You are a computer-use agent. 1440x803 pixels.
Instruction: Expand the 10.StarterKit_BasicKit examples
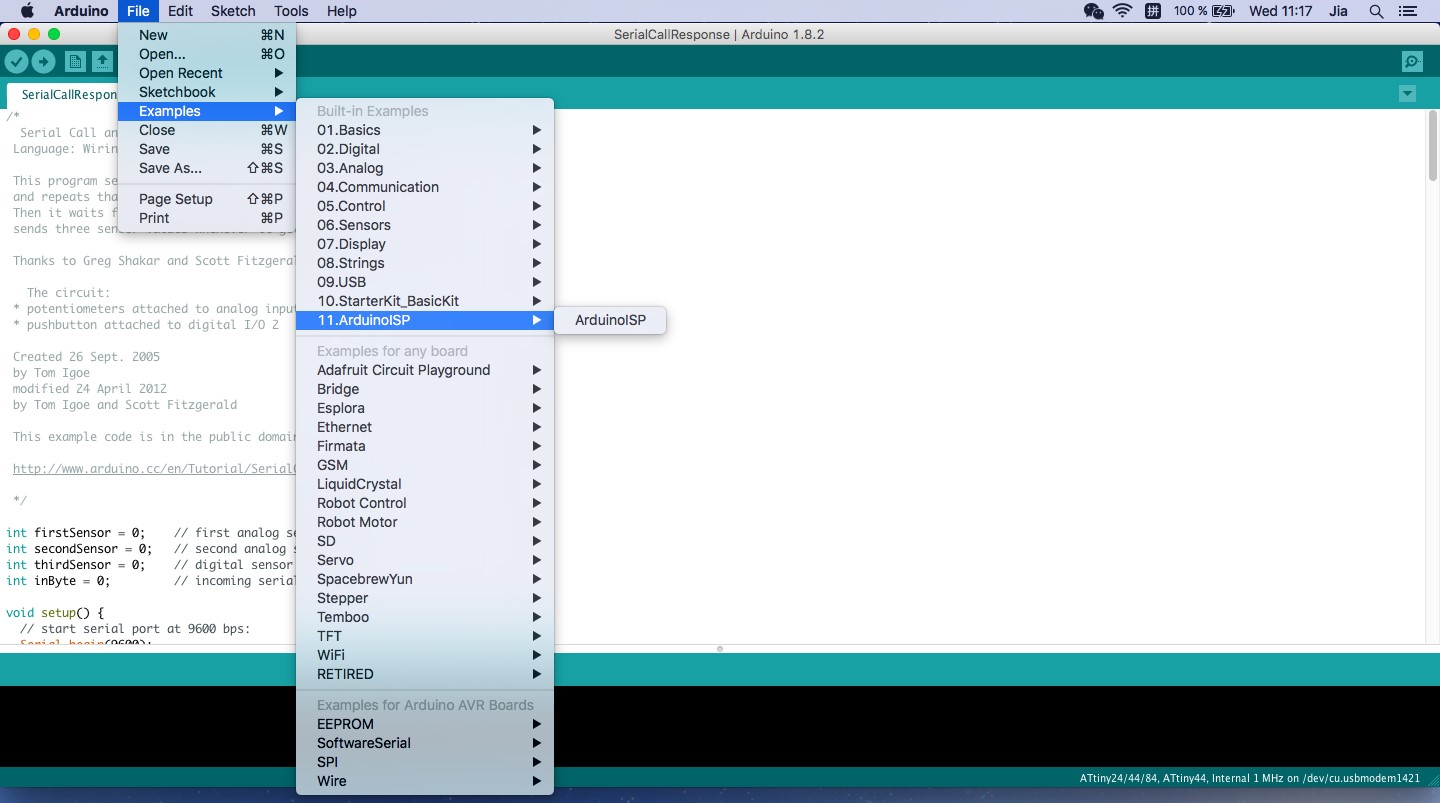pyautogui.click(x=425, y=301)
